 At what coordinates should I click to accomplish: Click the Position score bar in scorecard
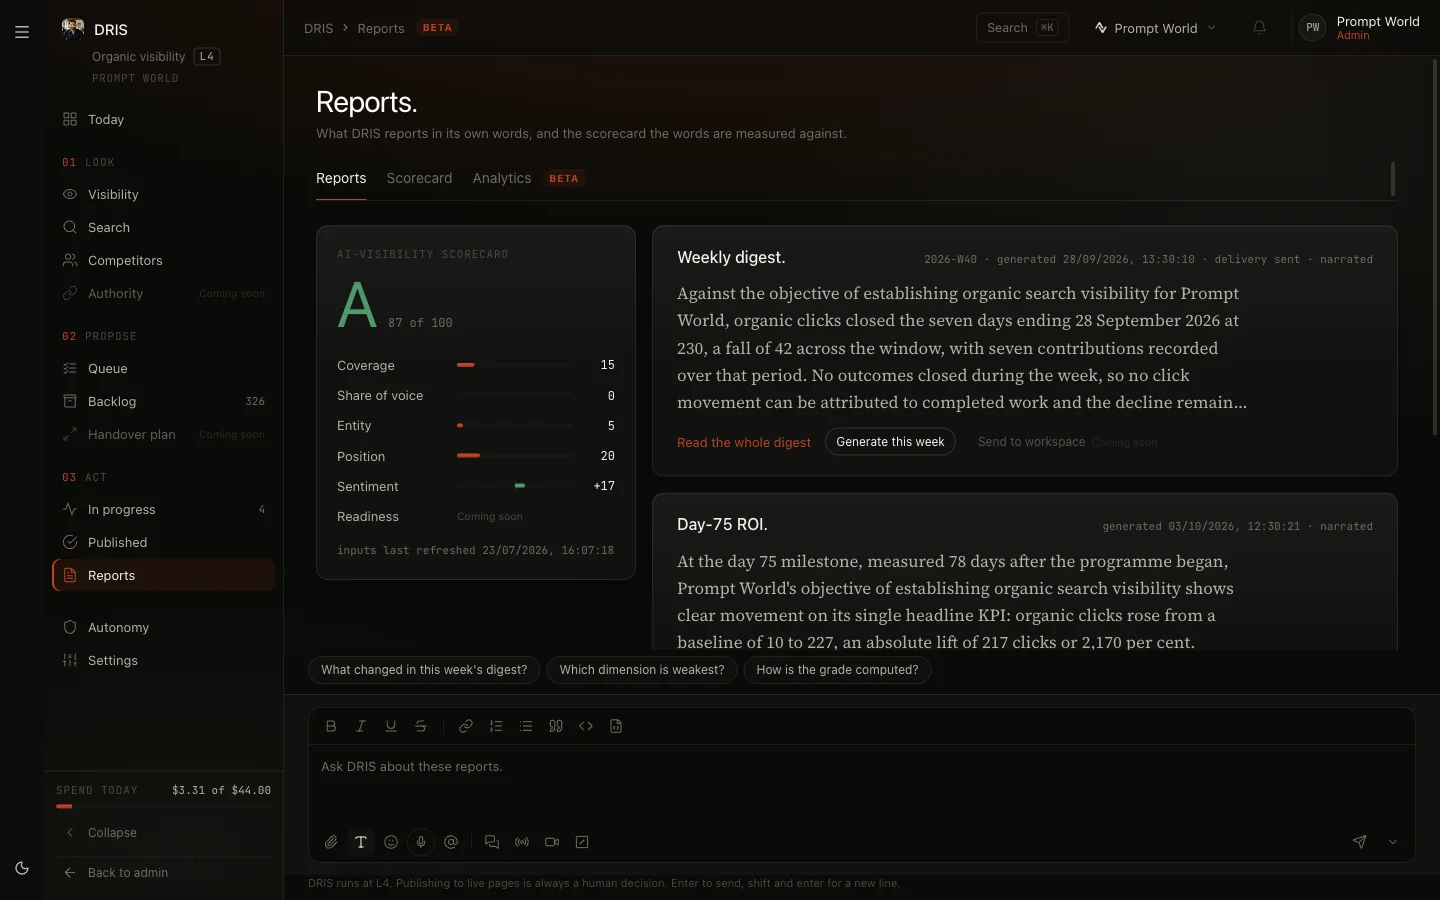coord(515,456)
